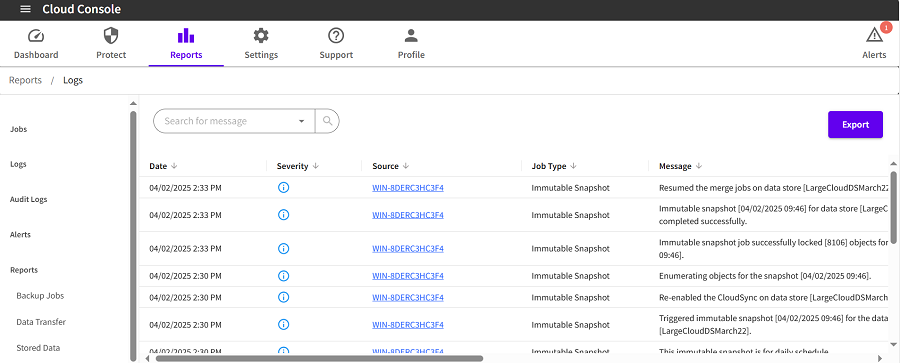This screenshot has width=900, height=363.
Task: Click the horizontal scrollbar under the table
Action: coord(319,358)
